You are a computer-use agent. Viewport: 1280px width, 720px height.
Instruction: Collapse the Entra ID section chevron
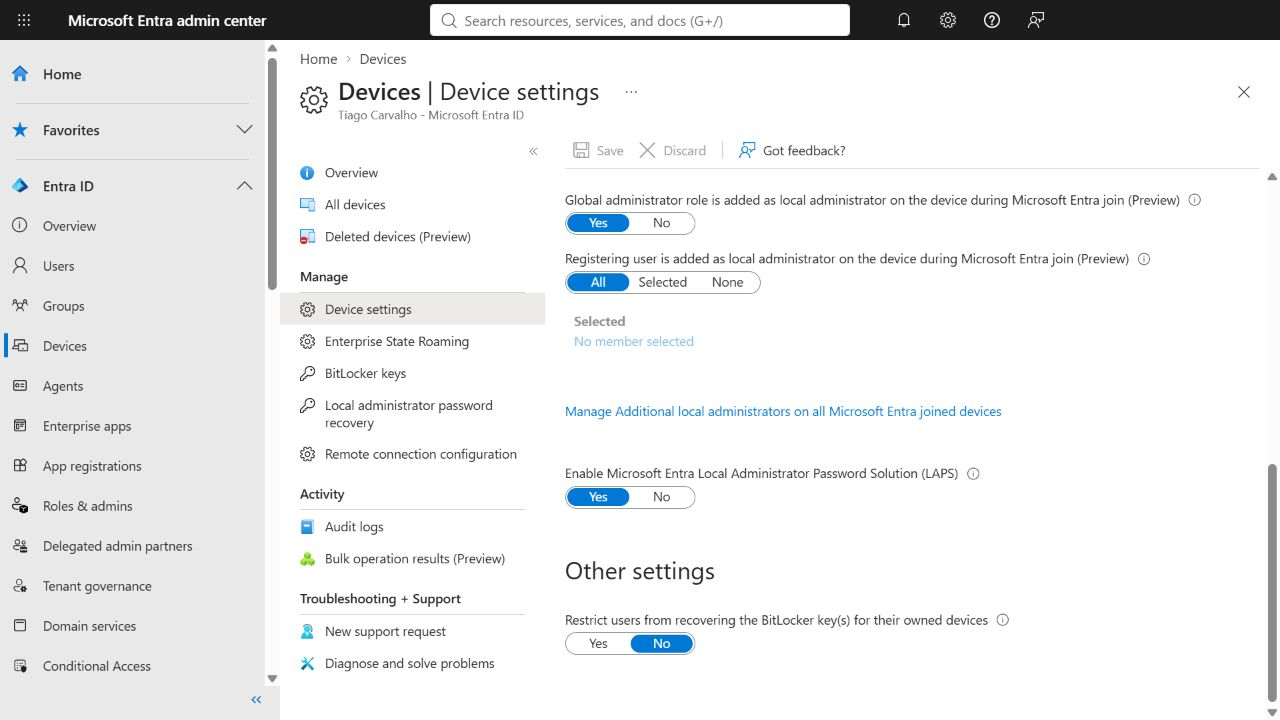click(x=244, y=186)
